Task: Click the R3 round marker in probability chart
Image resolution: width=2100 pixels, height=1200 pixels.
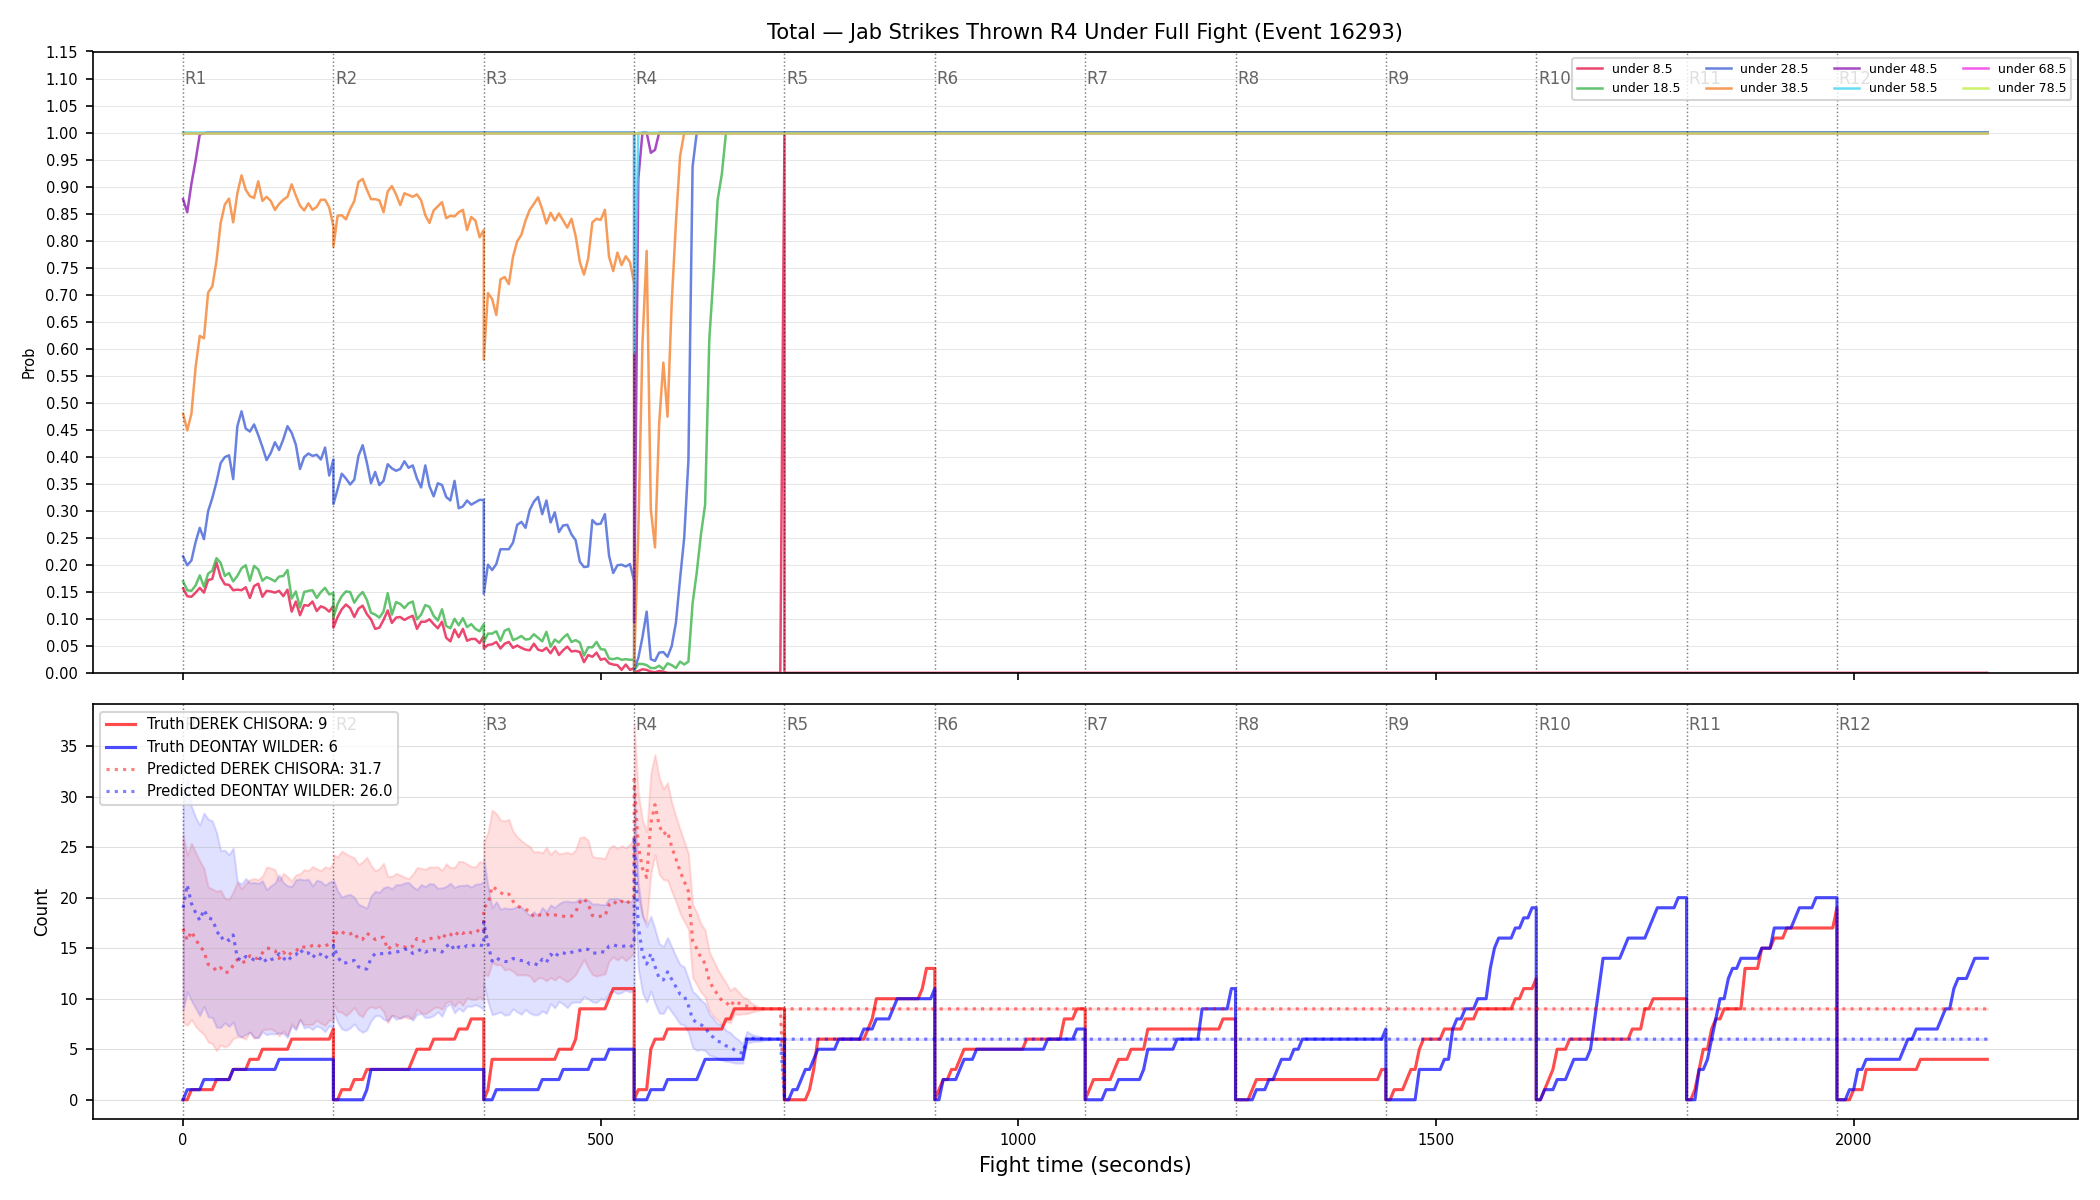Action: coord(496,78)
